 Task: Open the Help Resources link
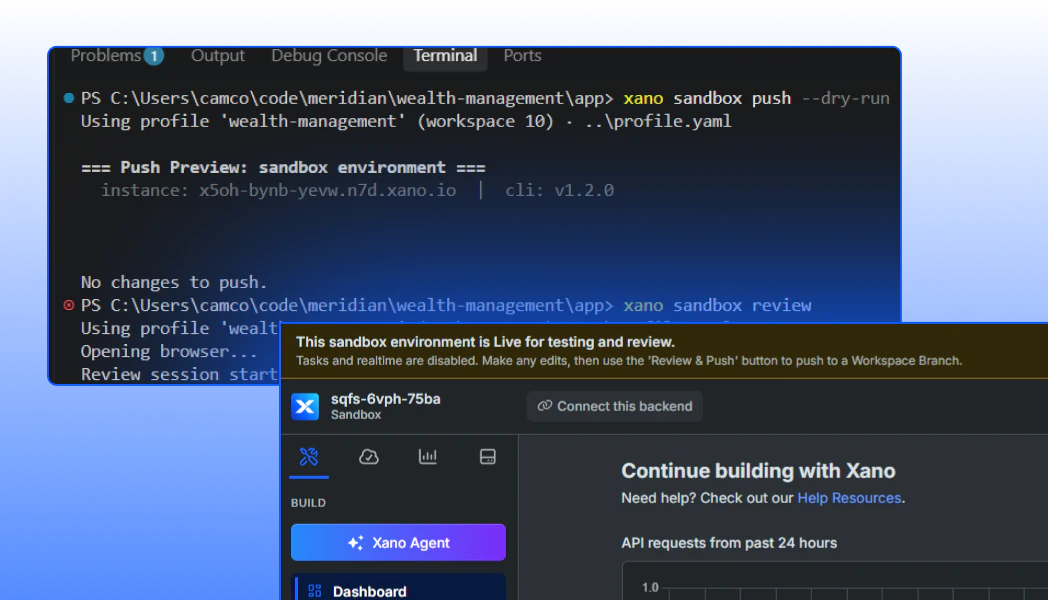849,498
